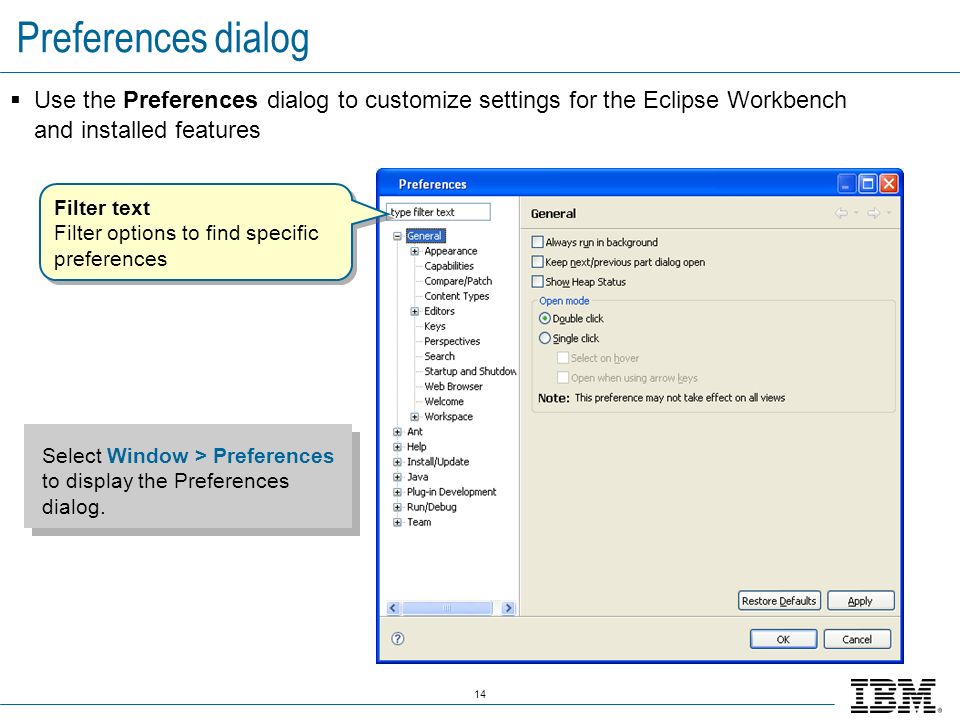Select Team in the preferences tree
This screenshot has height=720, width=960.
(x=419, y=522)
